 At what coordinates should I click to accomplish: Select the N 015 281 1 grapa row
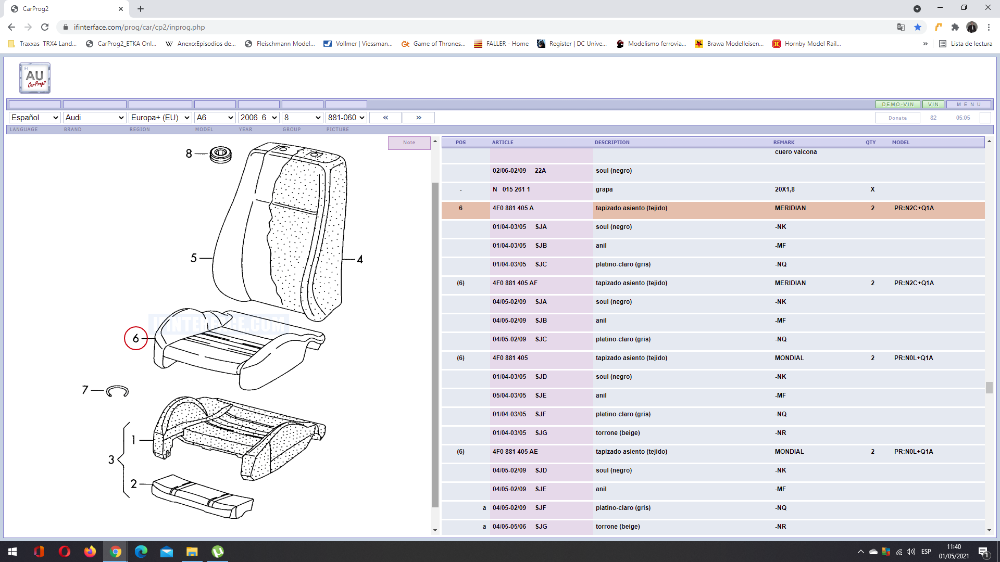click(713, 190)
